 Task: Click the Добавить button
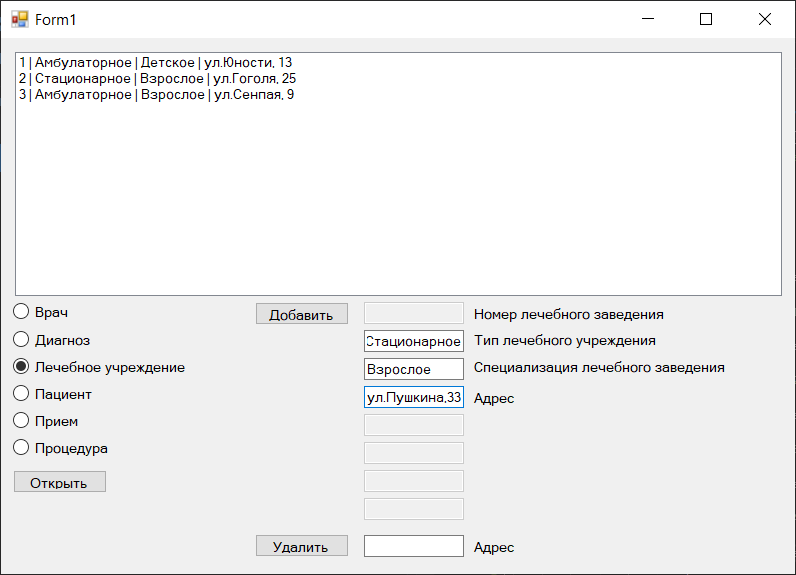[302, 314]
